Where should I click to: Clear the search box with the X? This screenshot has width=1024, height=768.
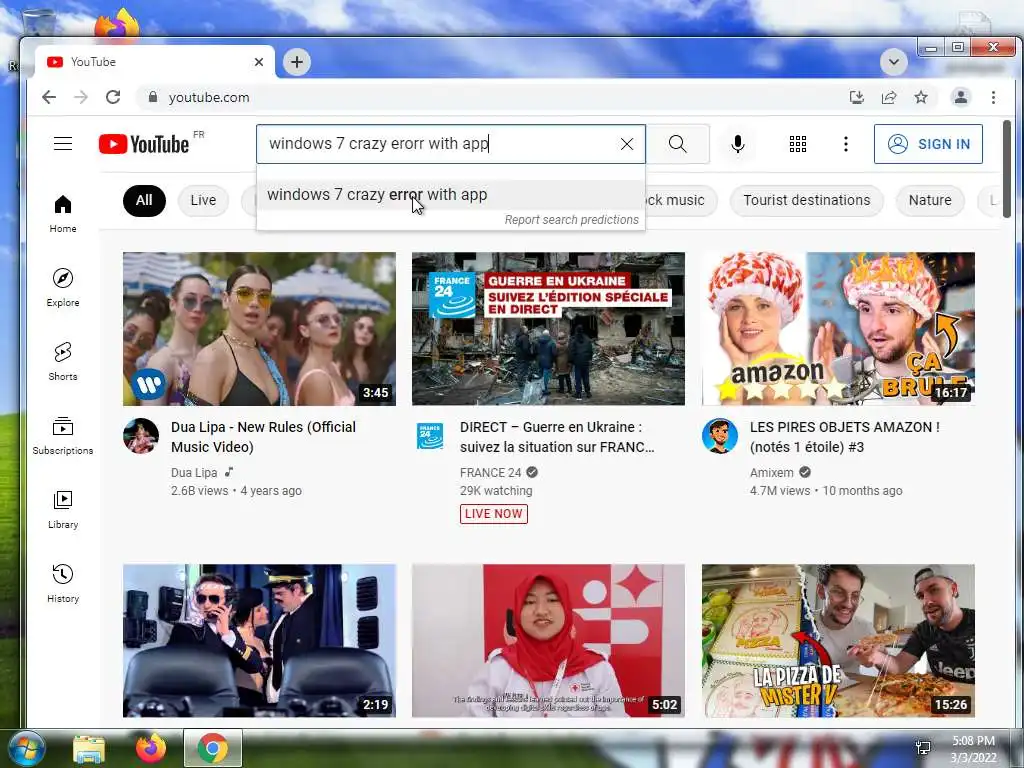(x=626, y=144)
